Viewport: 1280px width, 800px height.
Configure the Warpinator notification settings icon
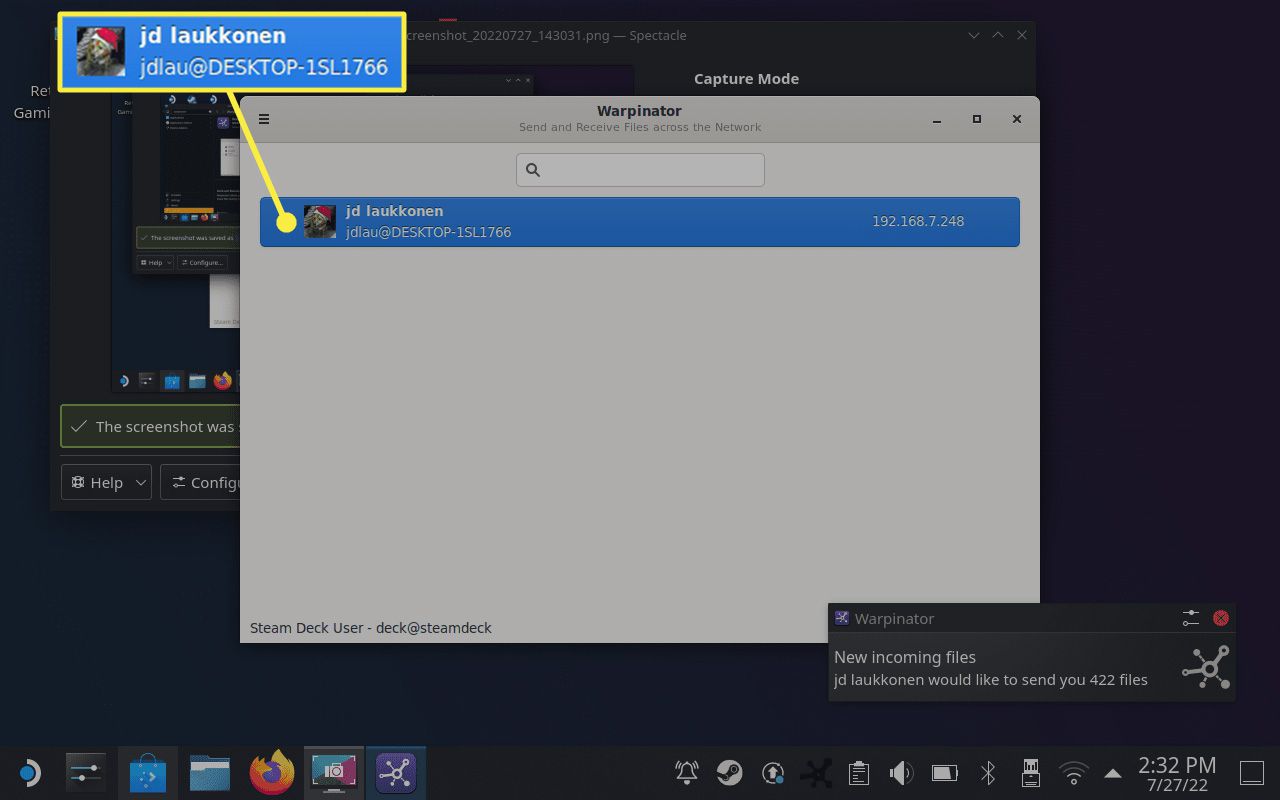[x=1190, y=618]
